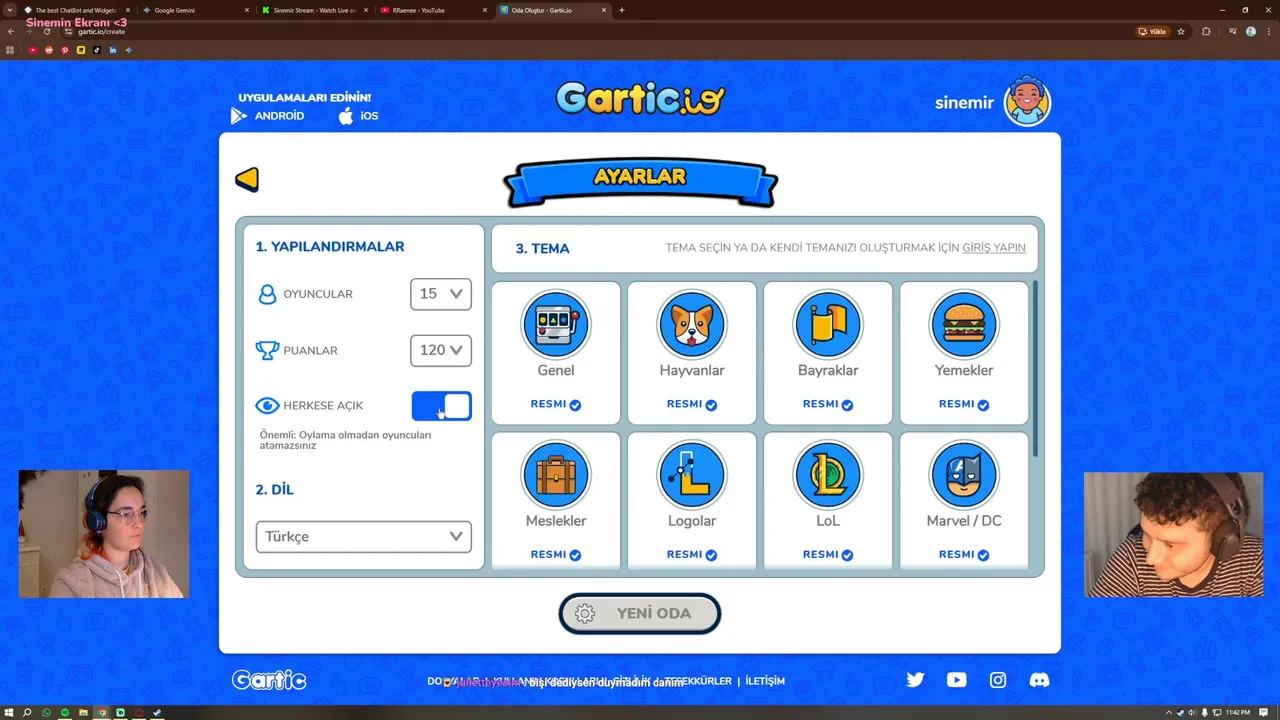Image resolution: width=1280 pixels, height=720 pixels.
Task: Click the Giriş Yapın login link
Action: [994, 248]
